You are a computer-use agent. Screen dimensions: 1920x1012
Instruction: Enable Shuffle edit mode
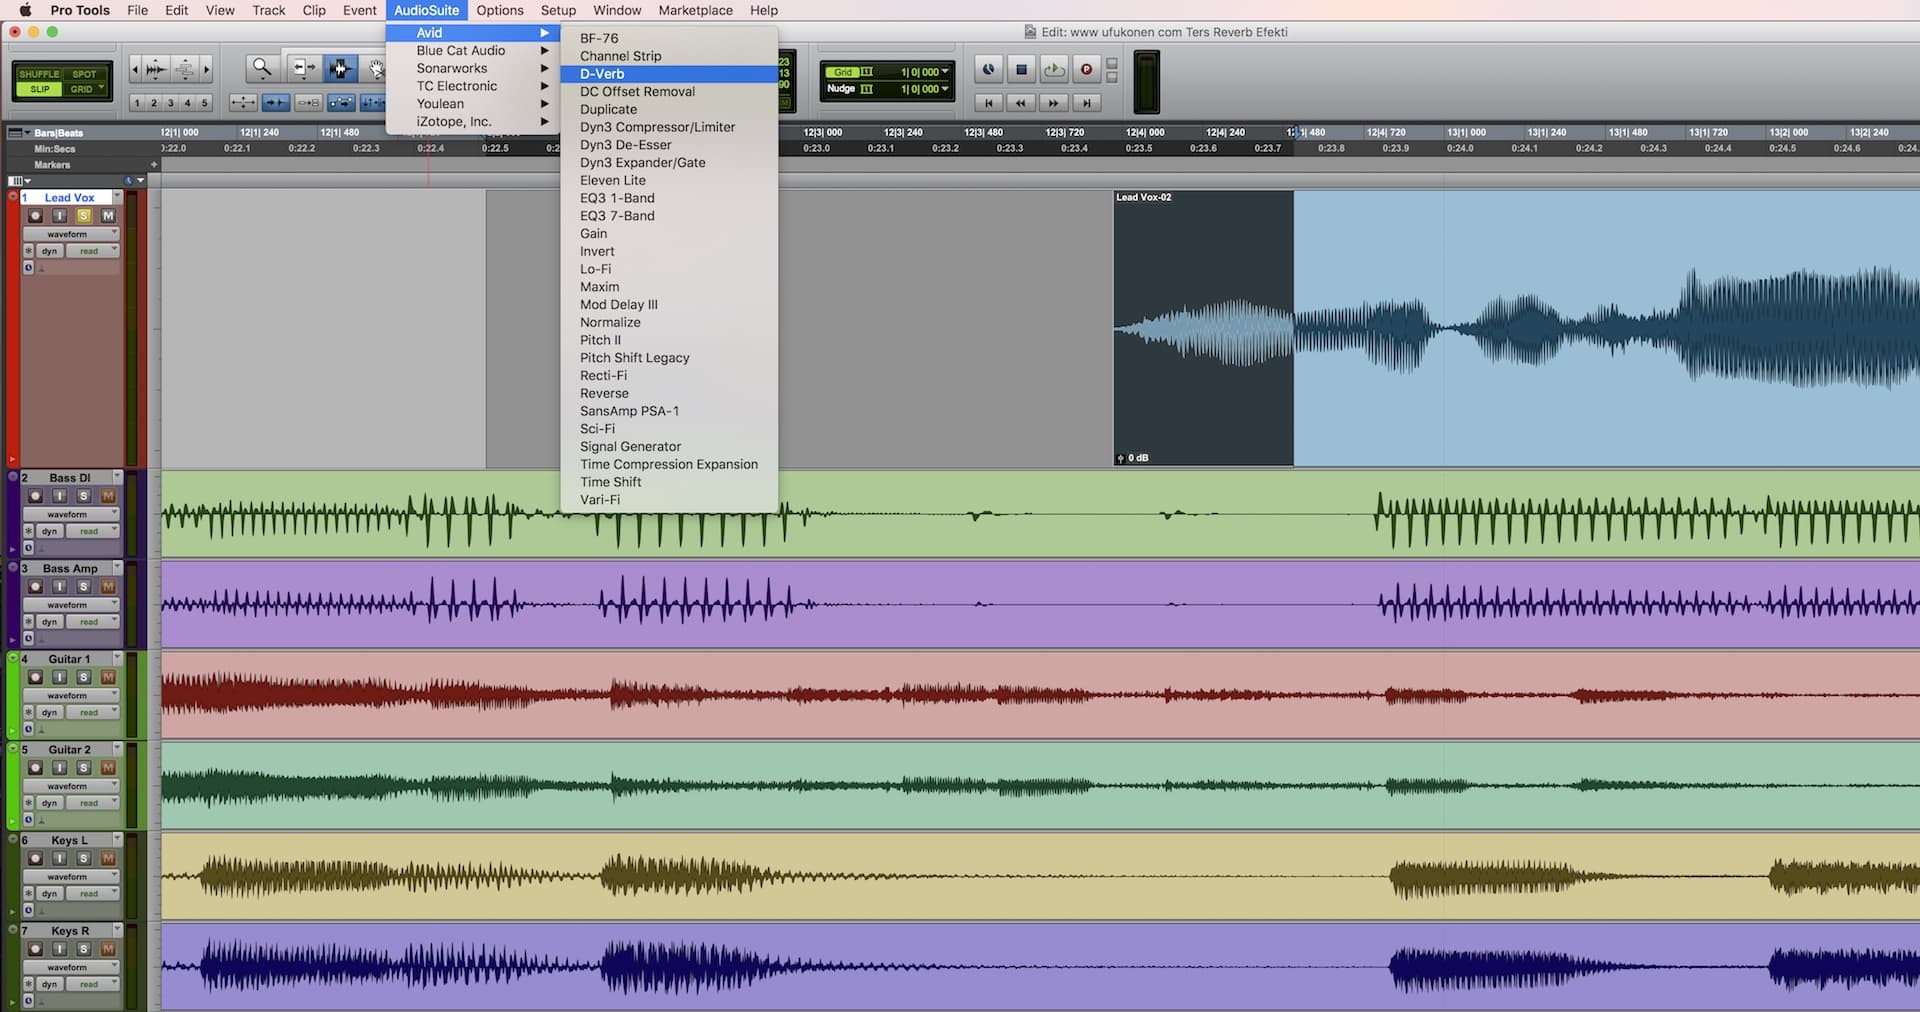pos(39,74)
